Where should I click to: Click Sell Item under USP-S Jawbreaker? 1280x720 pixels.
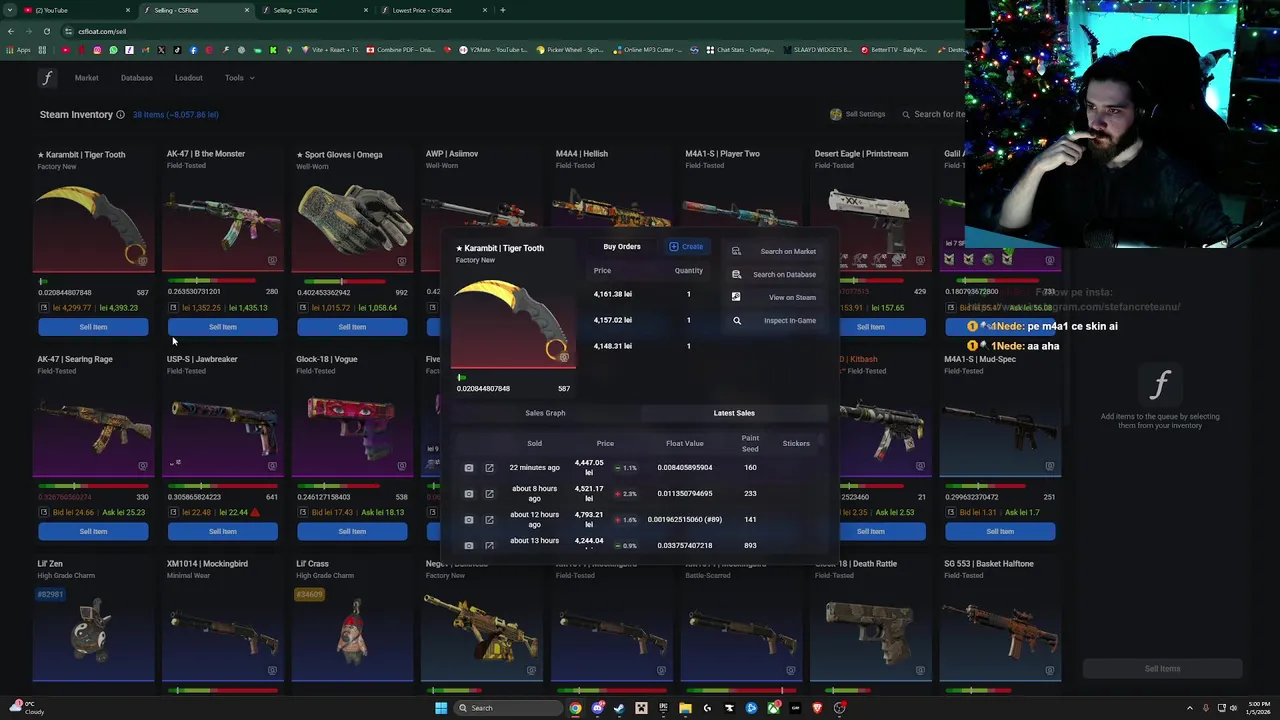pyautogui.click(x=223, y=532)
